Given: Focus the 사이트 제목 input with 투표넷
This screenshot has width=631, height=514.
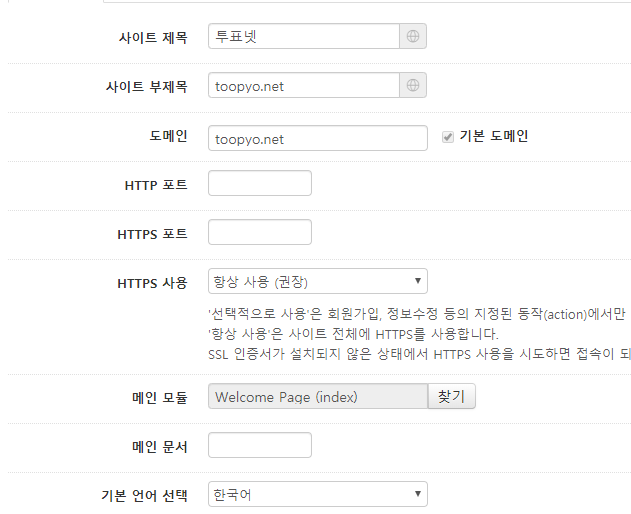Looking at the screenshot, I should click(x=304, y=36).
